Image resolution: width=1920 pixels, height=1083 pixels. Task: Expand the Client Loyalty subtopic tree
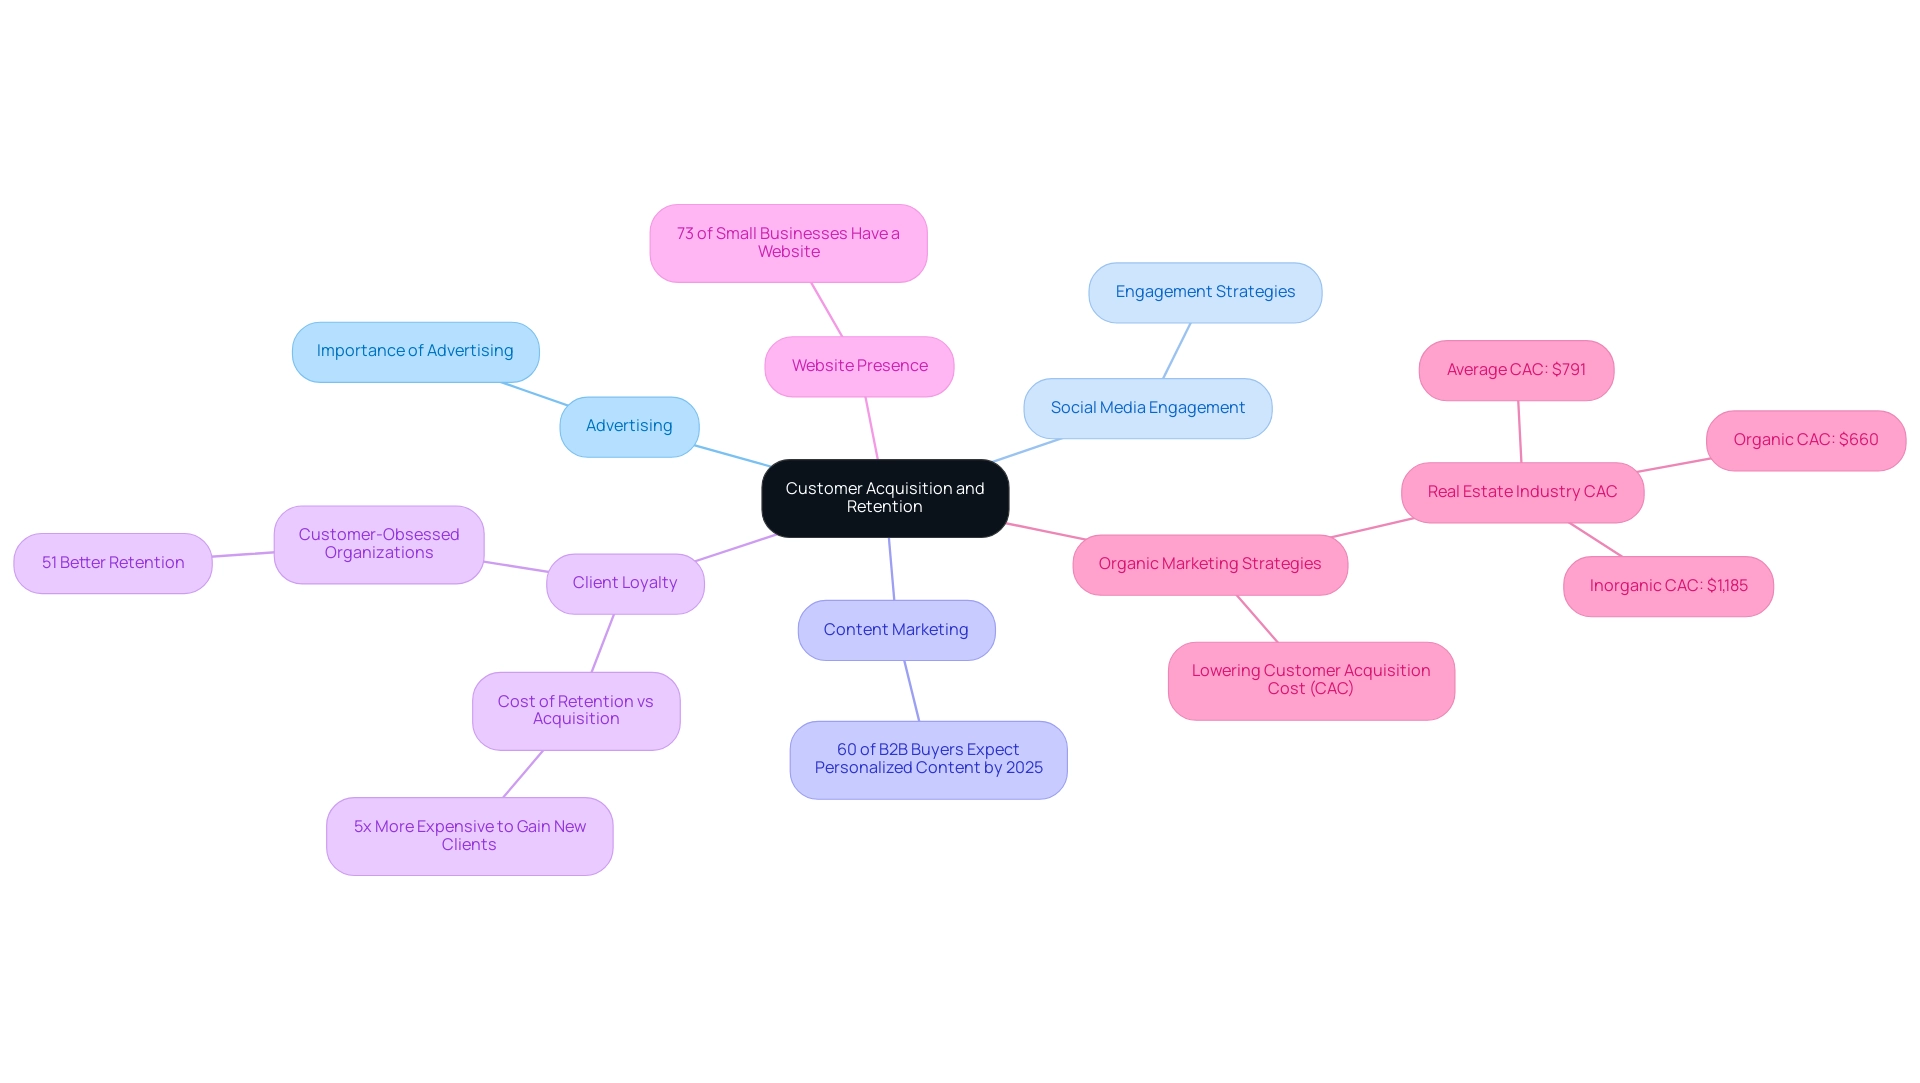tap(624, 582)
